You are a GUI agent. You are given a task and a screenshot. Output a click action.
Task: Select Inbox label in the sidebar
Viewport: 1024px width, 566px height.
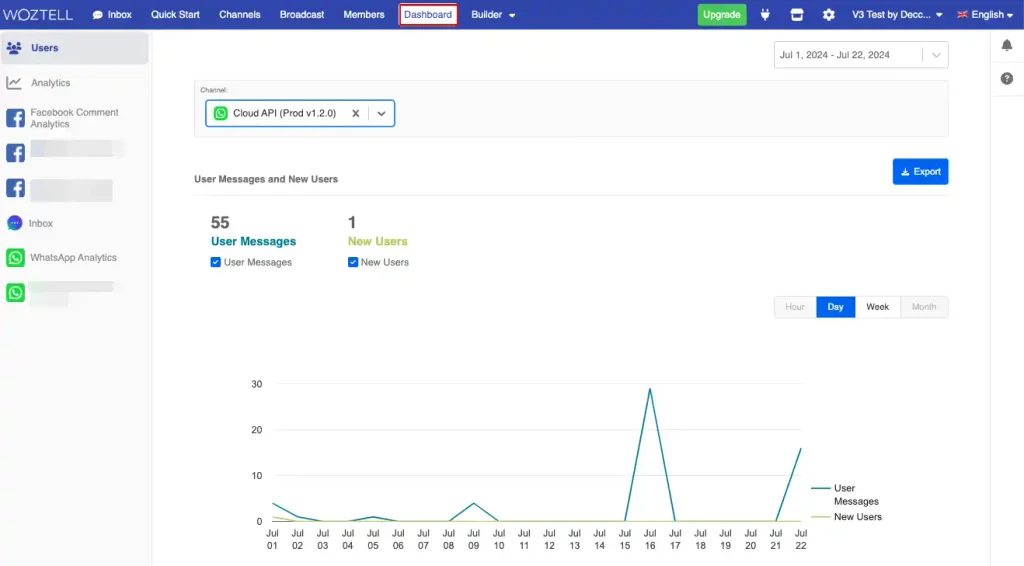[40, 223]
